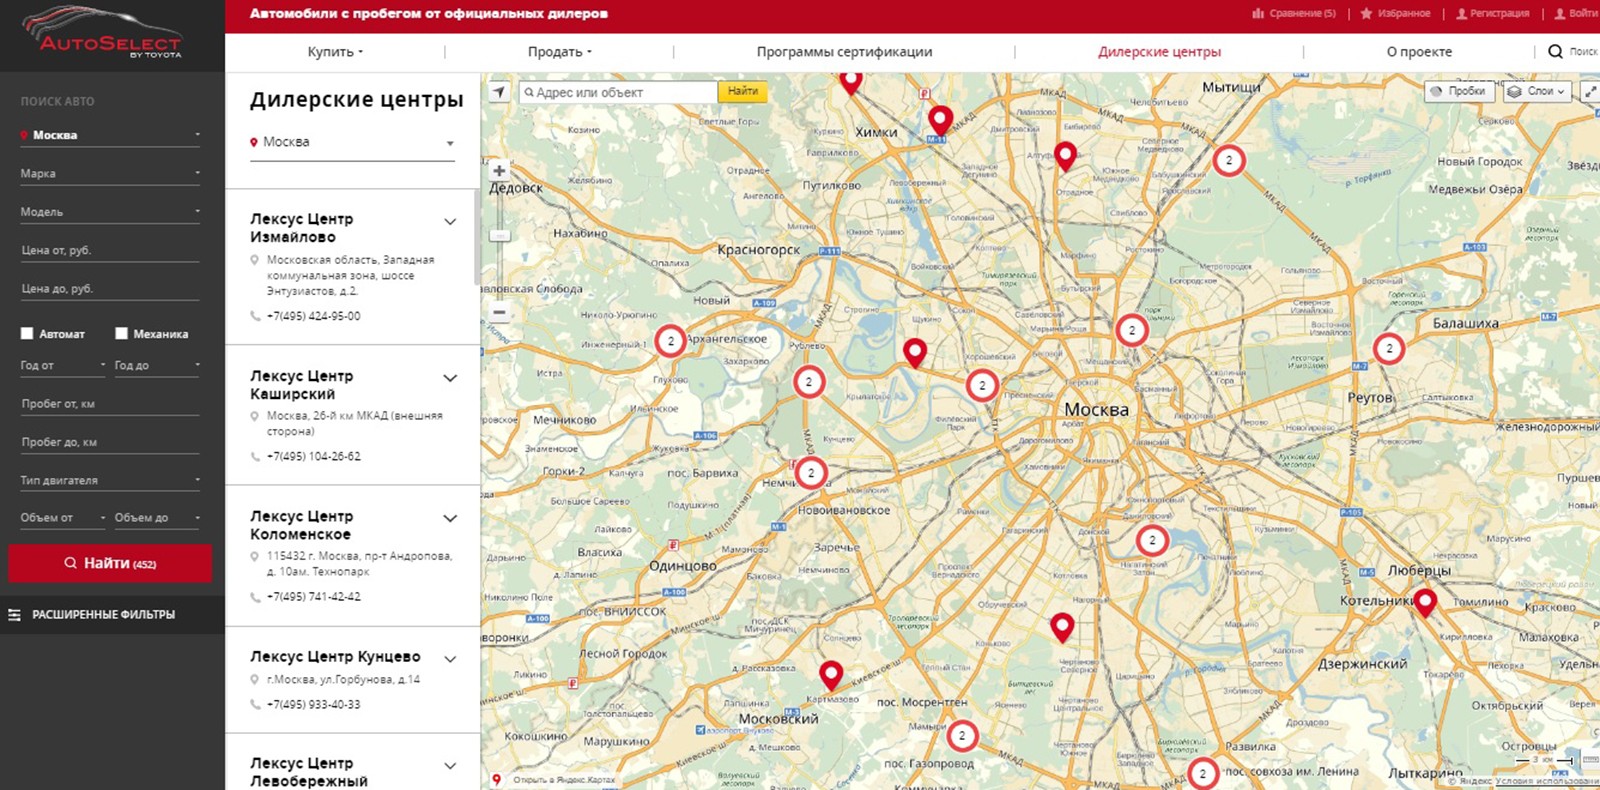Expand Лексус Центр Измайлово entry

coord(450,222)
